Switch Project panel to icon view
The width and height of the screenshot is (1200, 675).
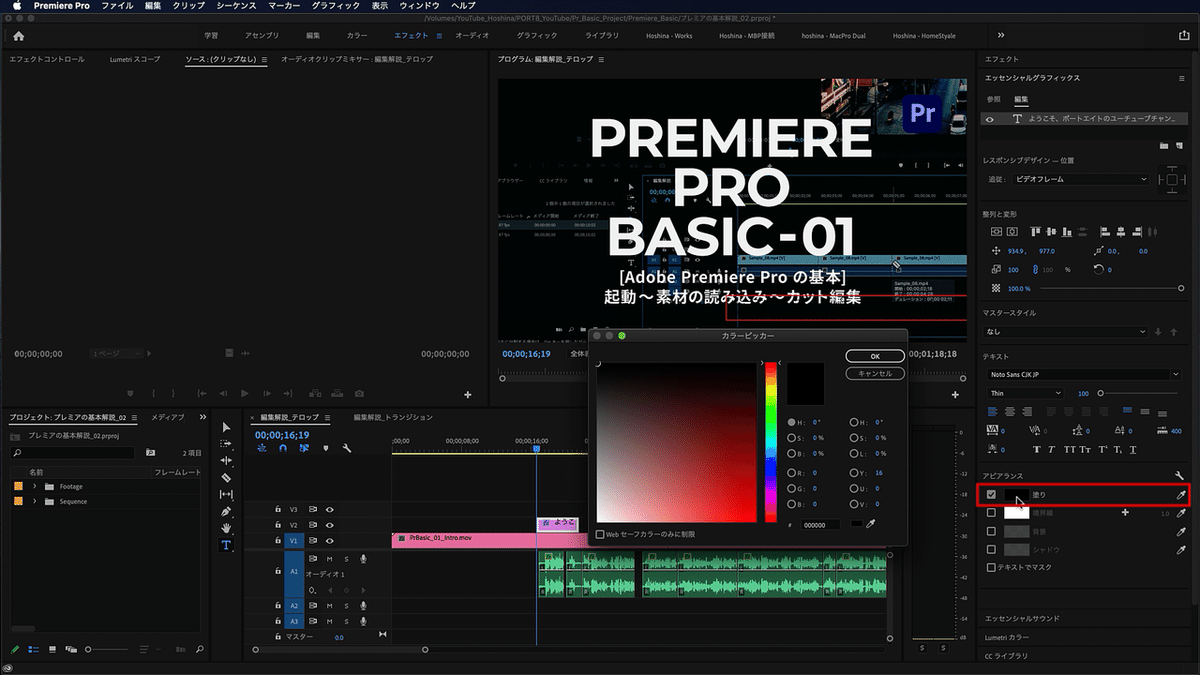51,649
